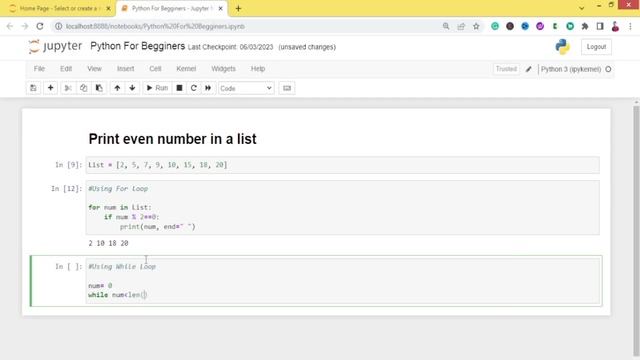The image size is (640, 360).
Task: Click the Print even number heading cell
Action: tap(173, 139)
